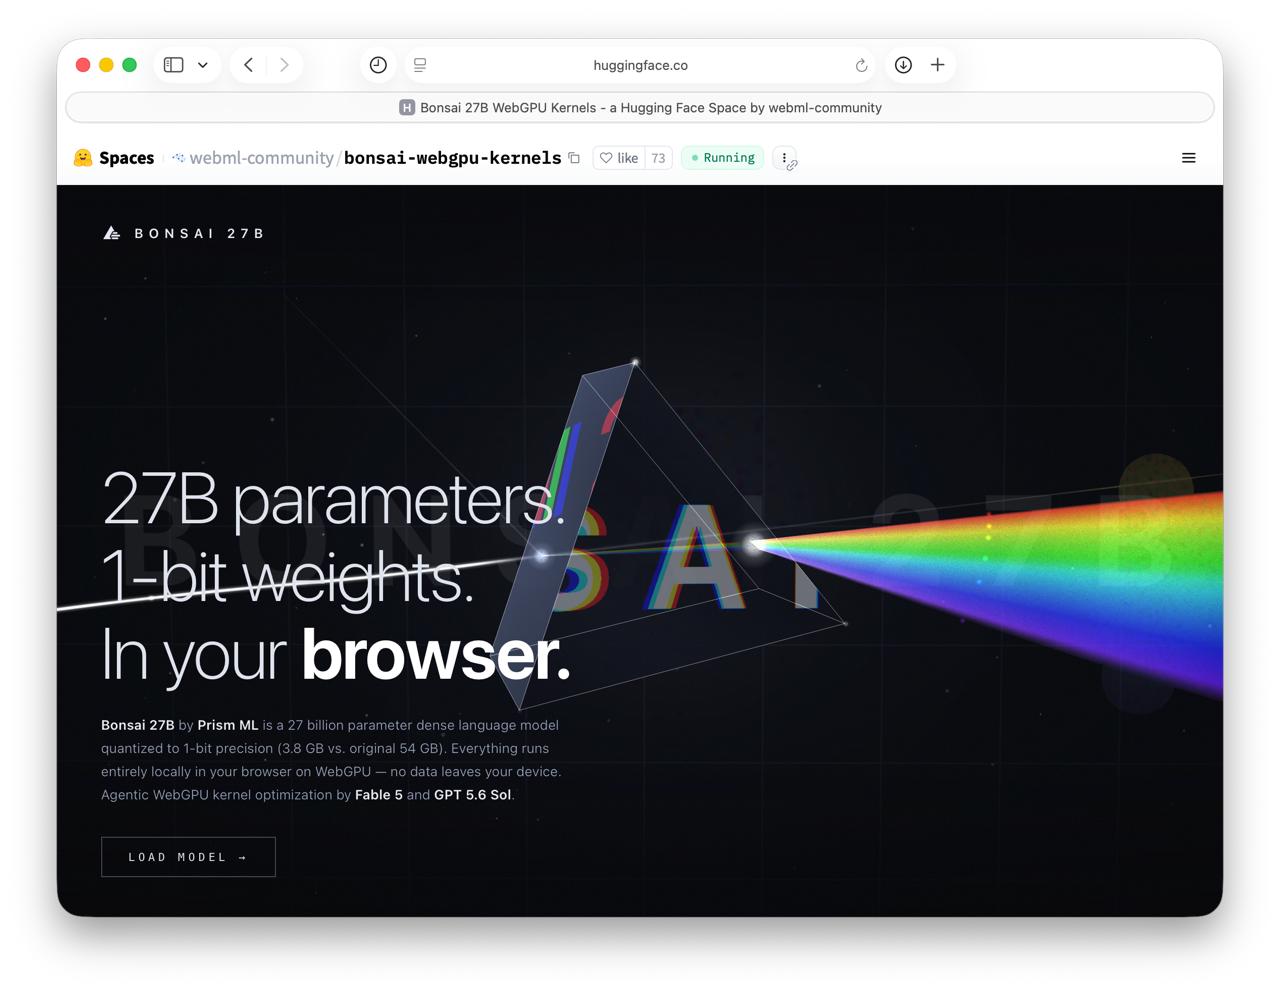1280x992 pixels.
Task: Go forward with the right arrow
Action: (x=284, y=65)
